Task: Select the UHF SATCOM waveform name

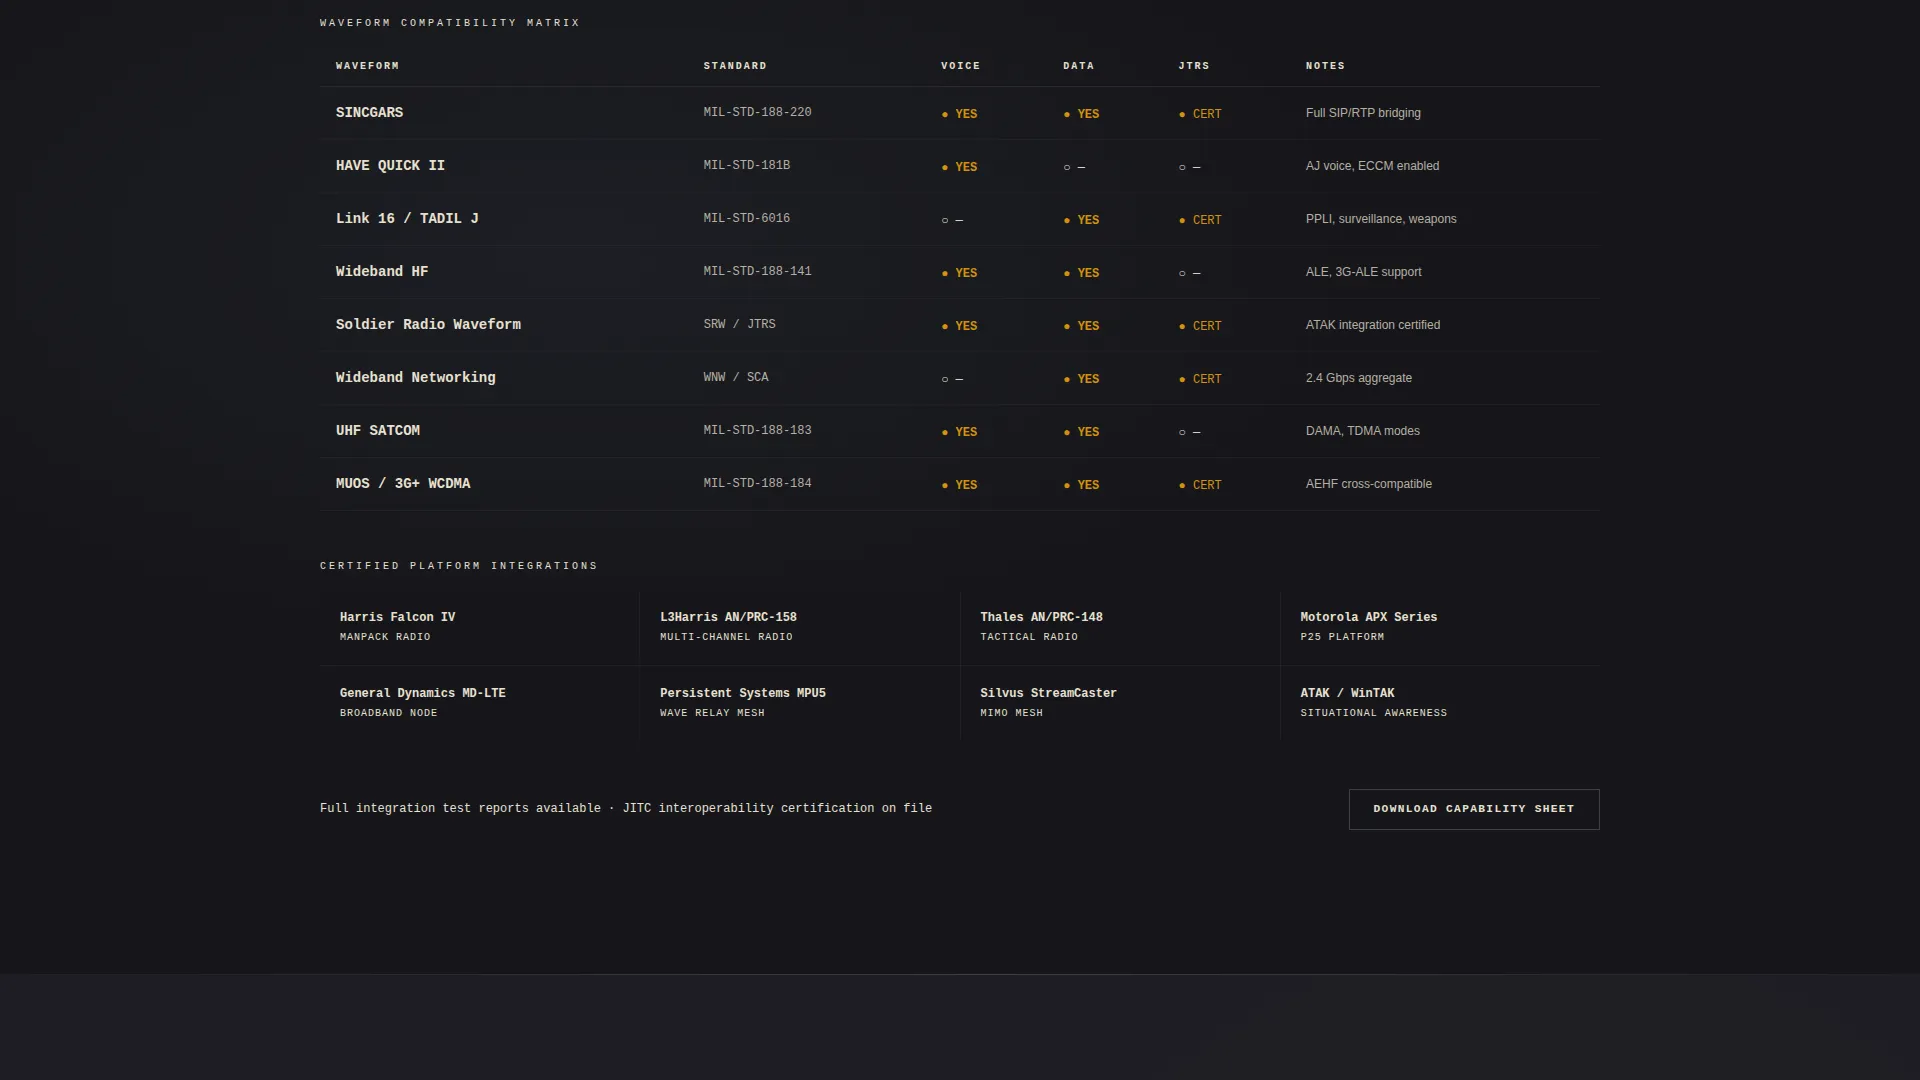Action: pos(378,431)
